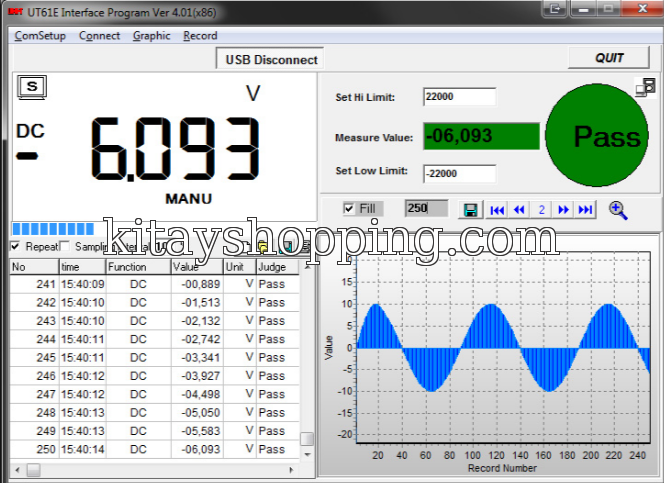
Task: Click the 15:40:14 time cell
Action: coord(82,449)
